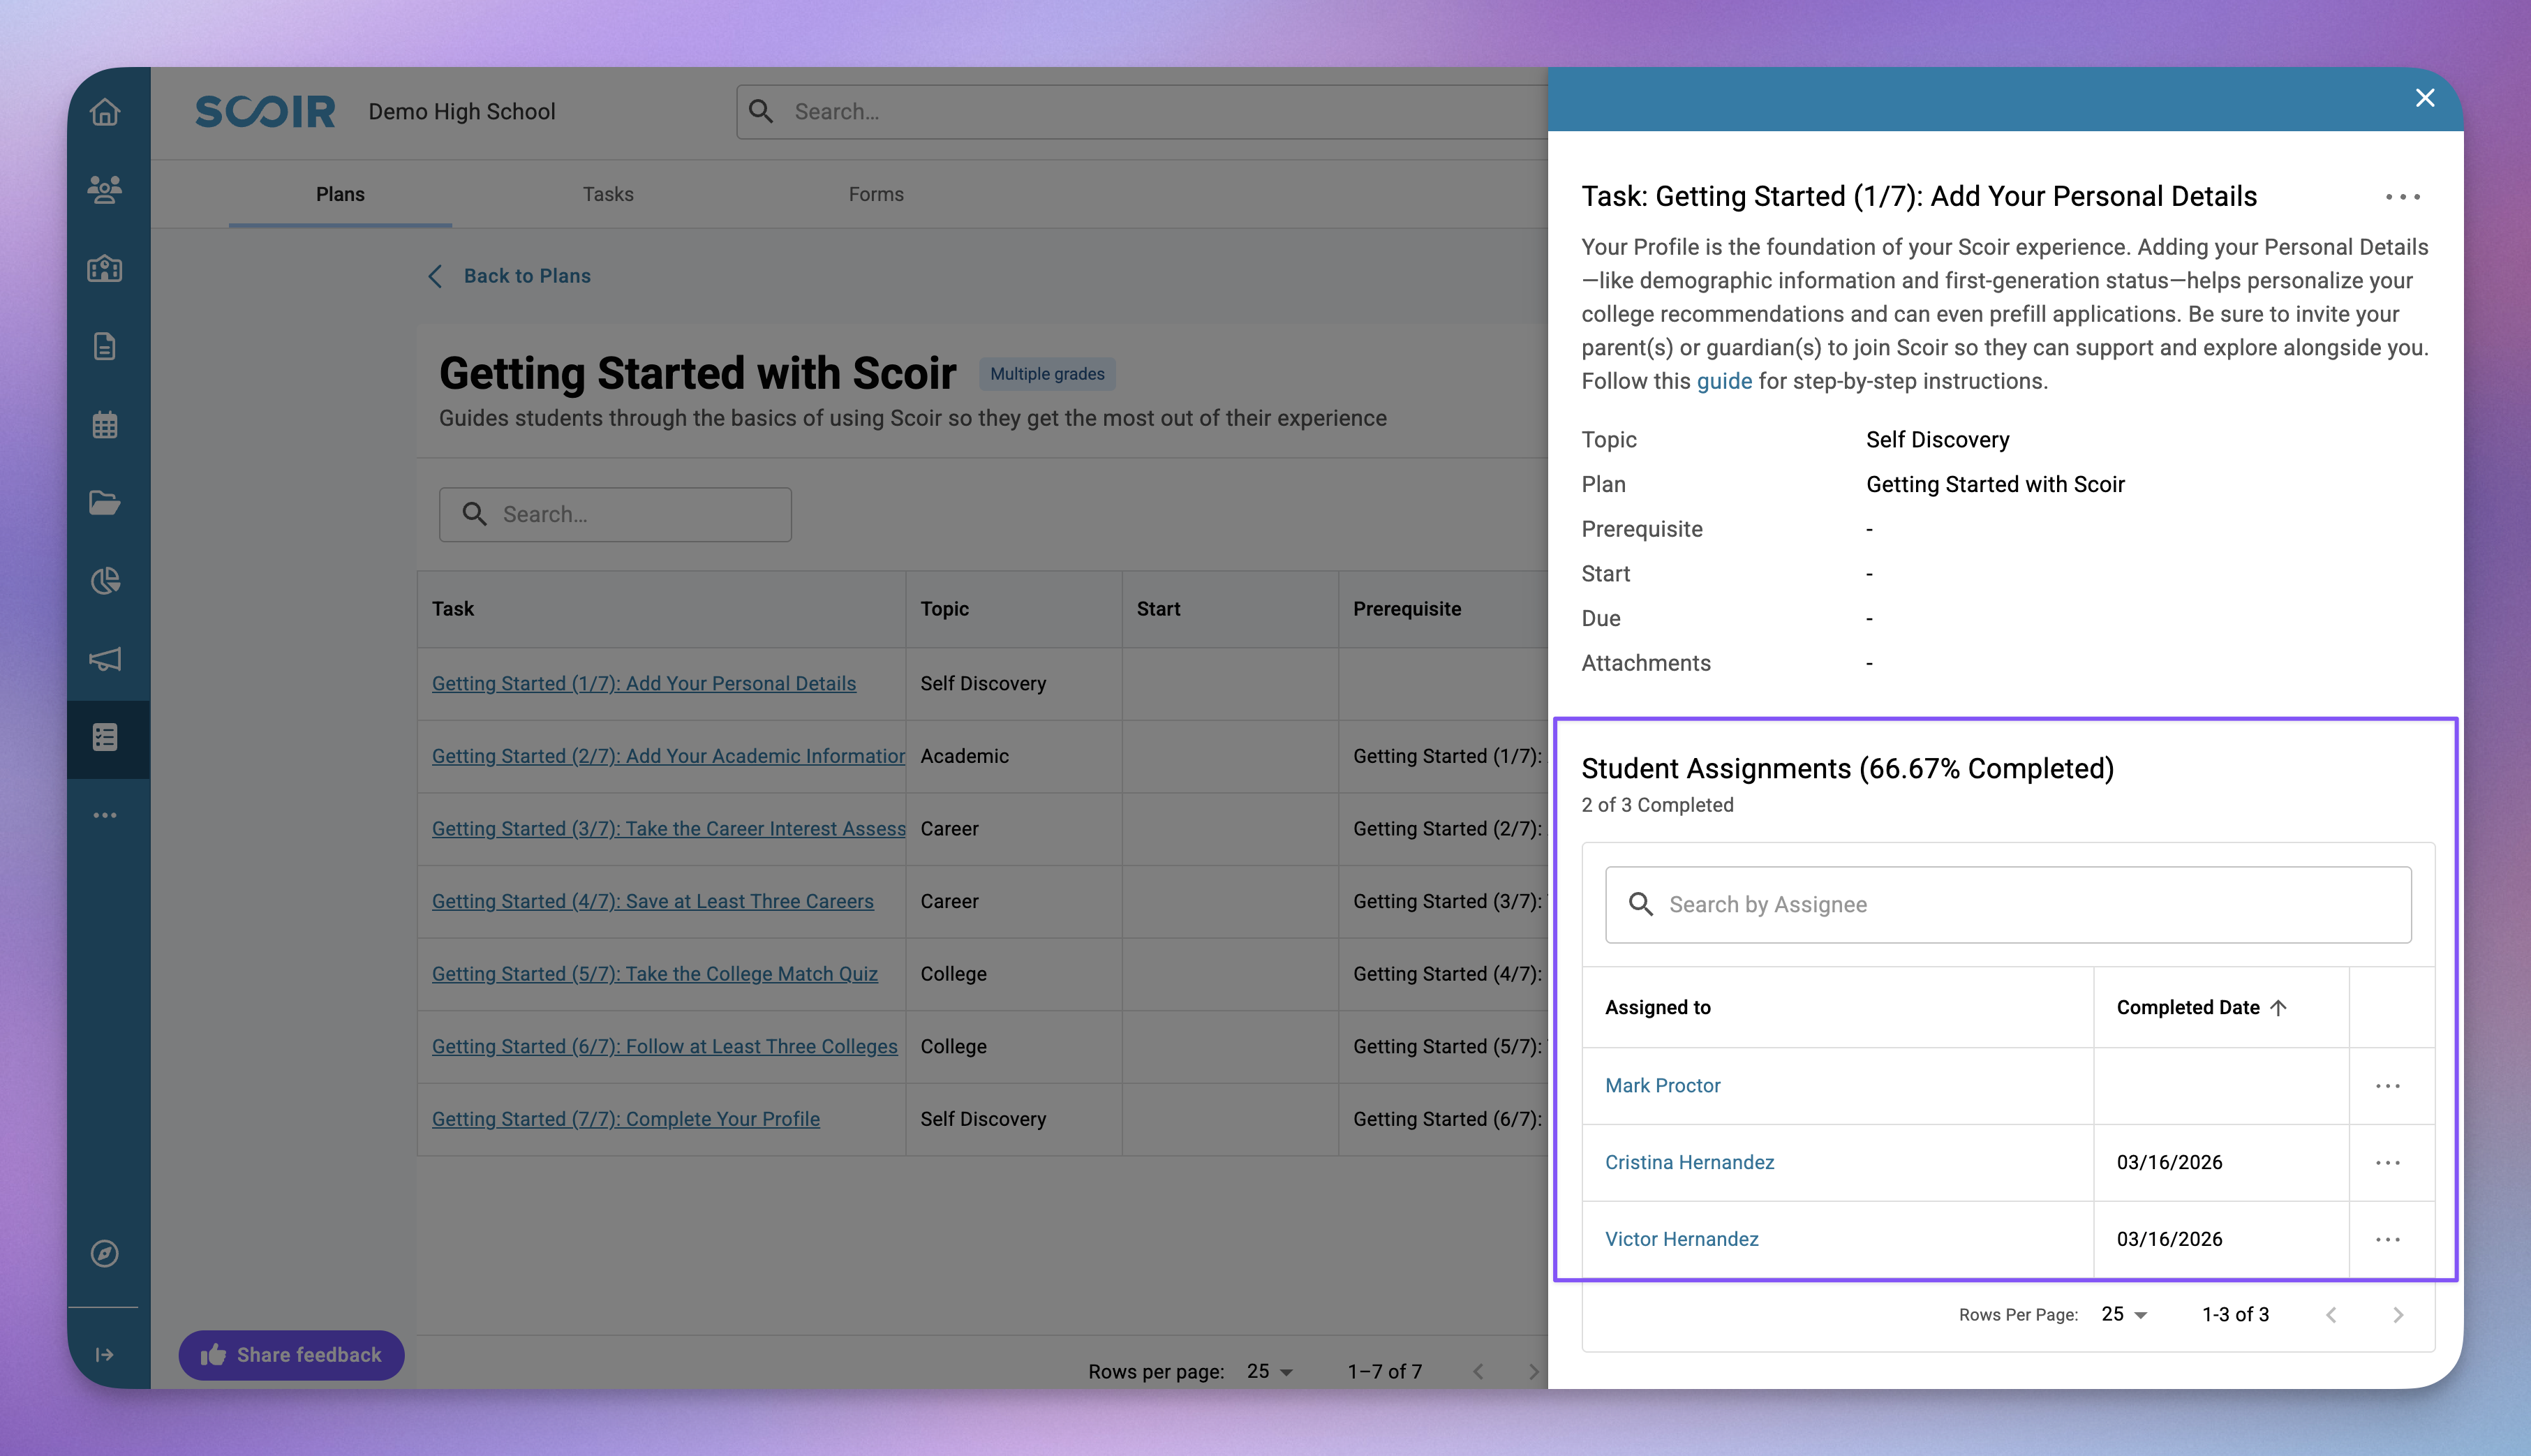
Task: Click the Share feedback button
Action: pos(291,1354)
